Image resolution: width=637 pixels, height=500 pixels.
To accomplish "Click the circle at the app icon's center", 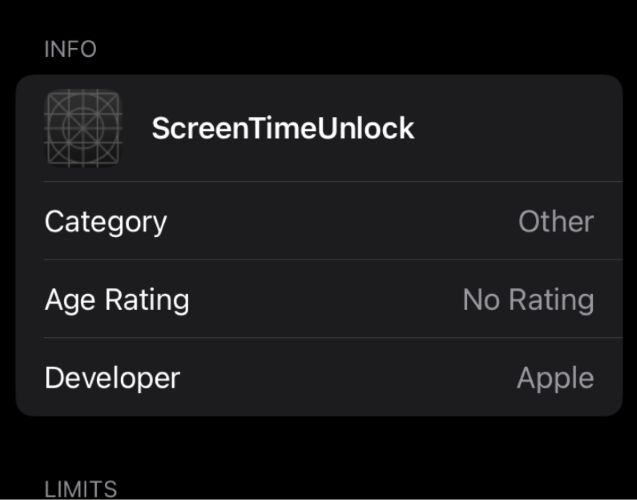I will 83,129.
